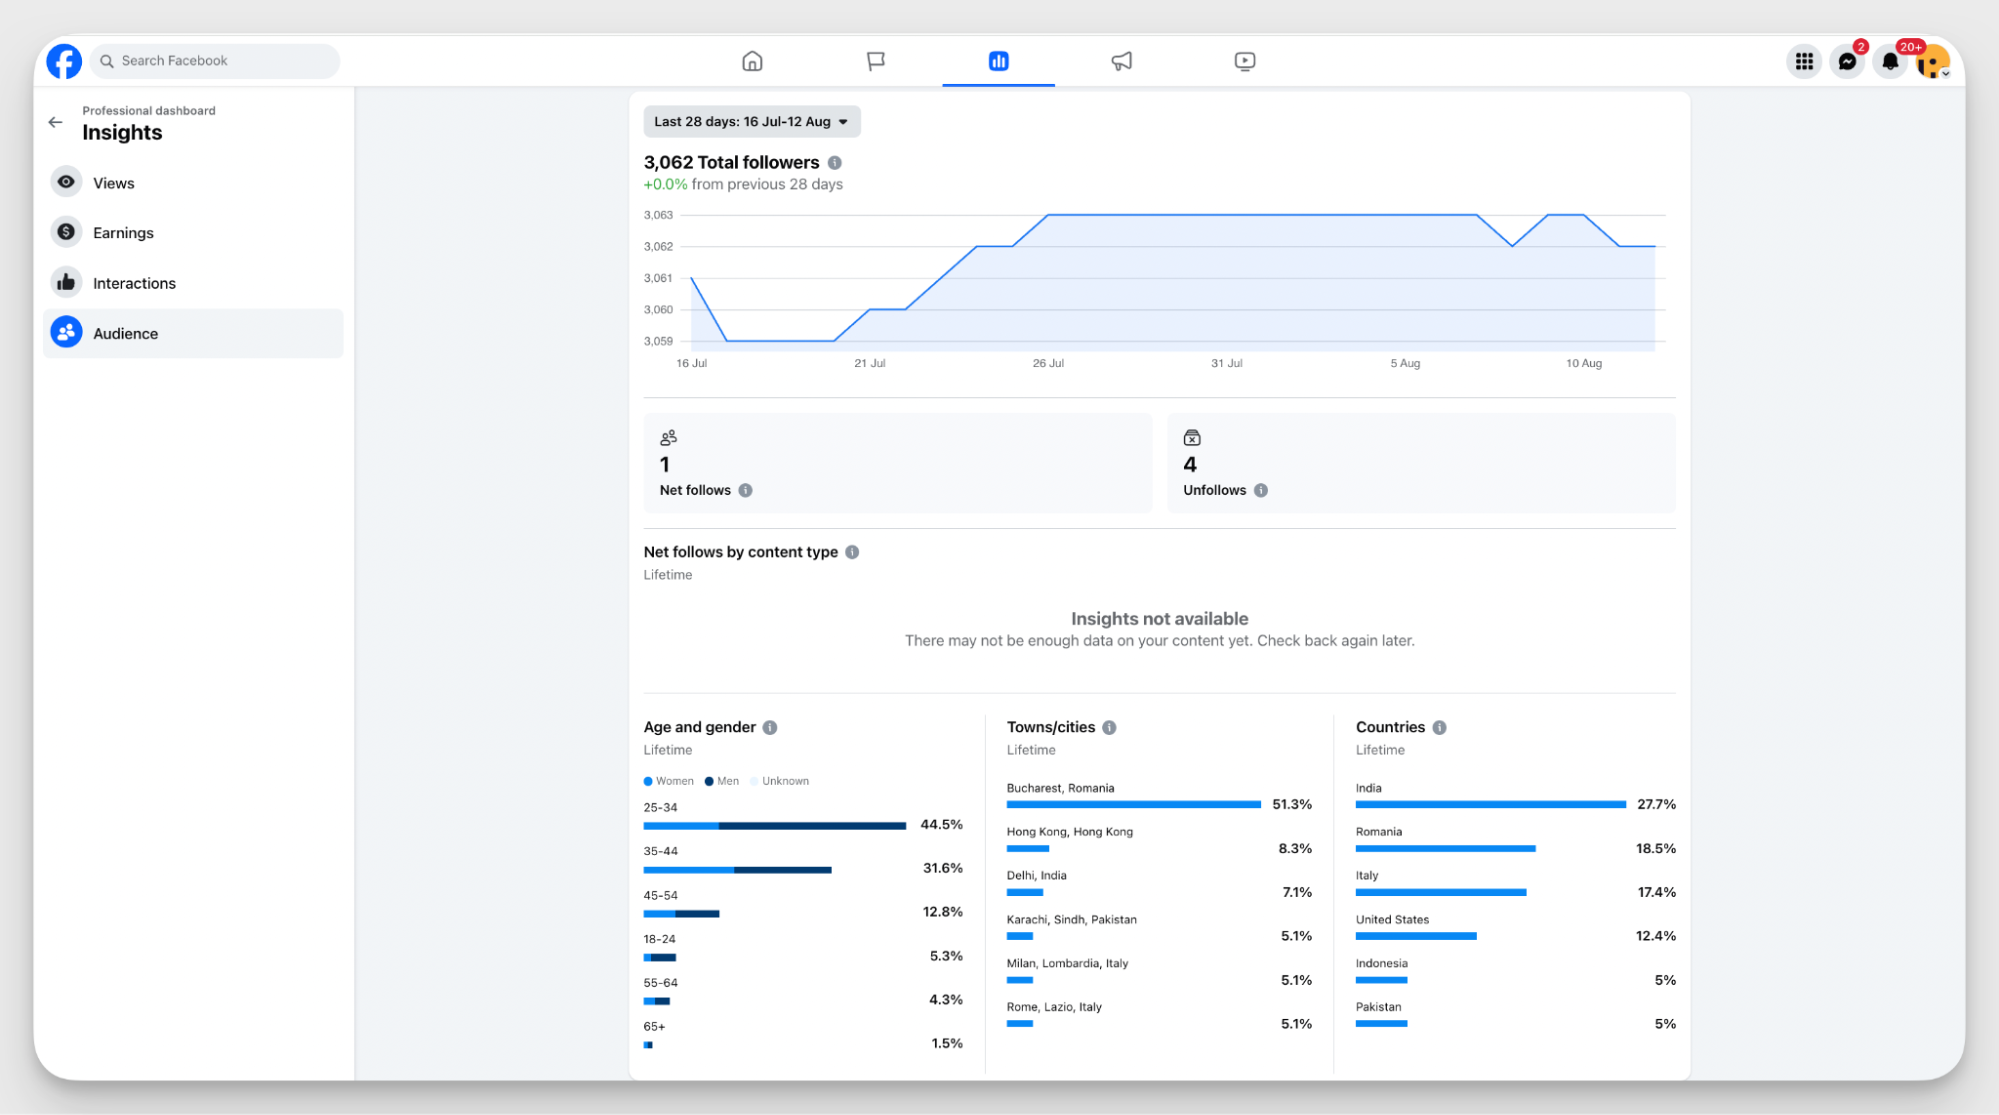This screenshot has width=1999, height=1115.
Task: Click the 65+ age group label
Action: pyautogui.click(x=654, y=1027)
